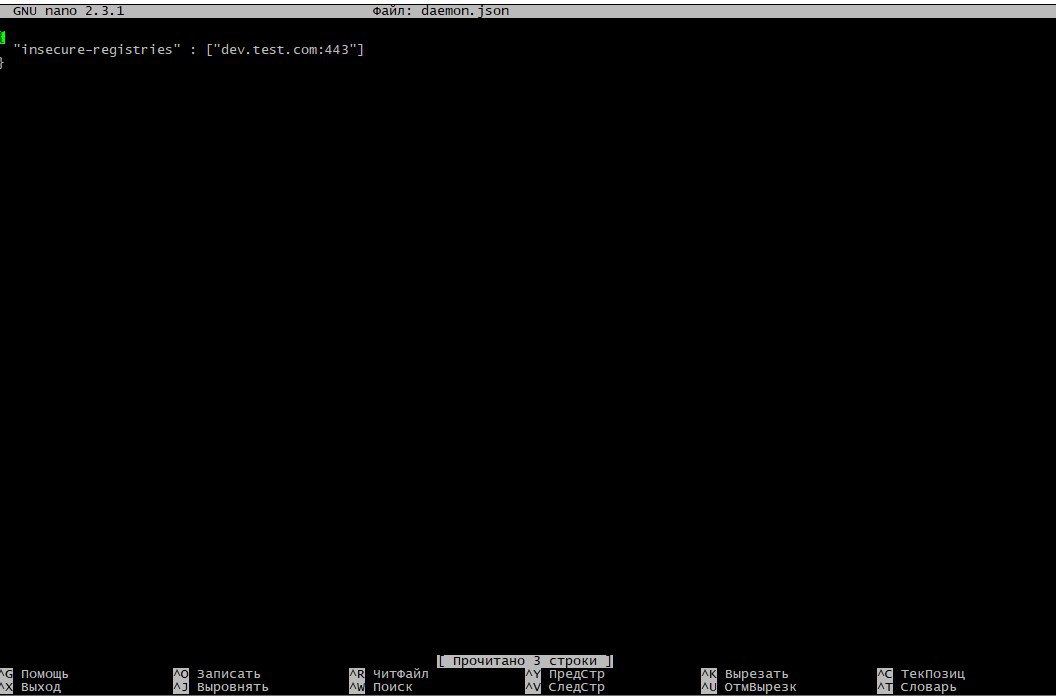Image resolution: width=1056 pixels, height=696 pixels.
Task: Click the ^O Записать write-out shortcut
Action: pyautogui.click(x=216, y=674)
